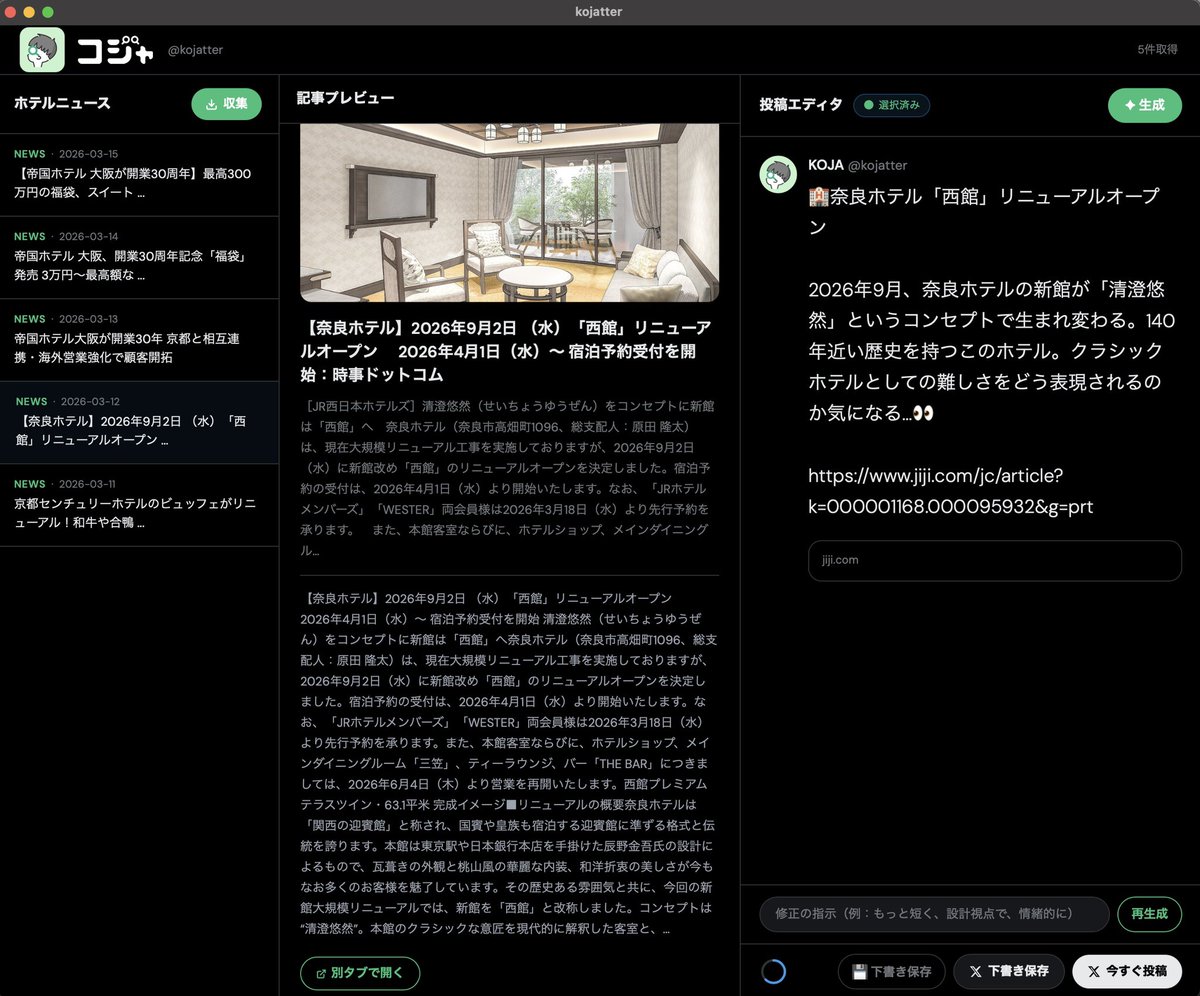Toggle the 選択済み status badge

click(890, 105)
